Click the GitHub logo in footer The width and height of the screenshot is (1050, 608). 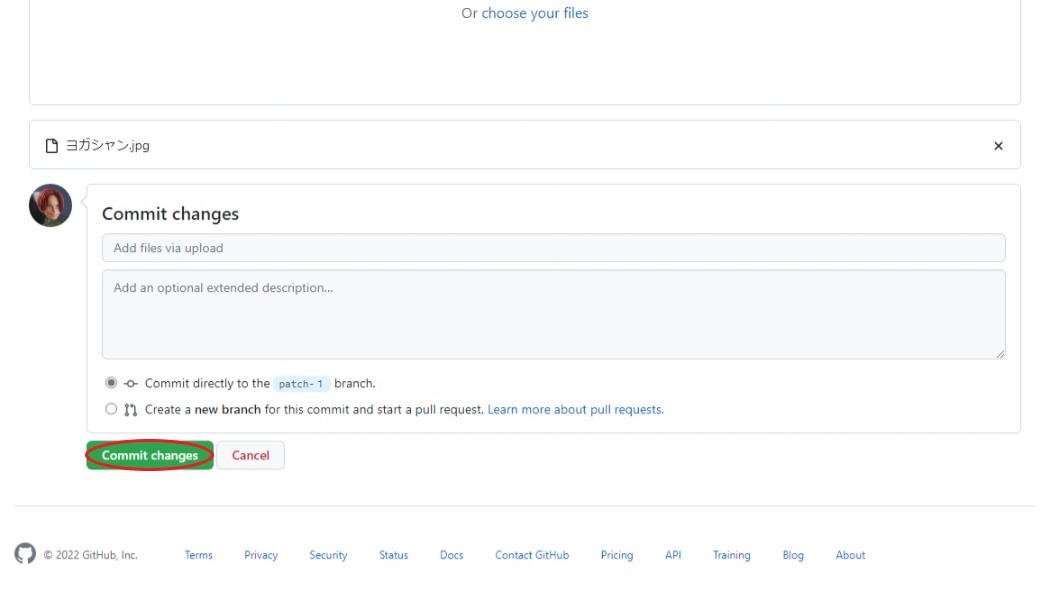[x=25, y=554]
